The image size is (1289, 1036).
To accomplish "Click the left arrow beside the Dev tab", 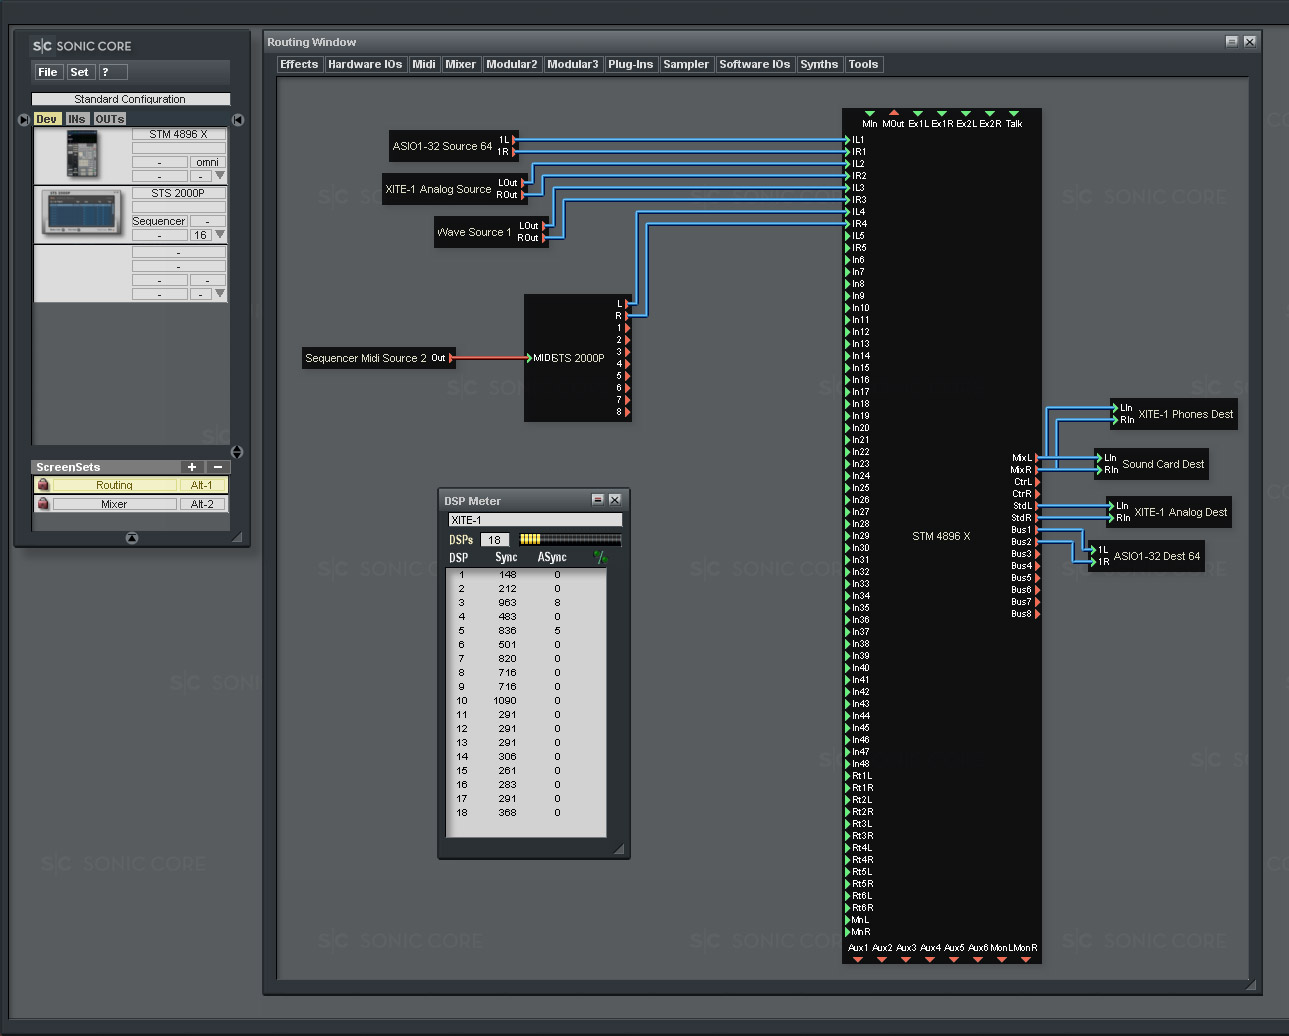I will tap(24, 119).
